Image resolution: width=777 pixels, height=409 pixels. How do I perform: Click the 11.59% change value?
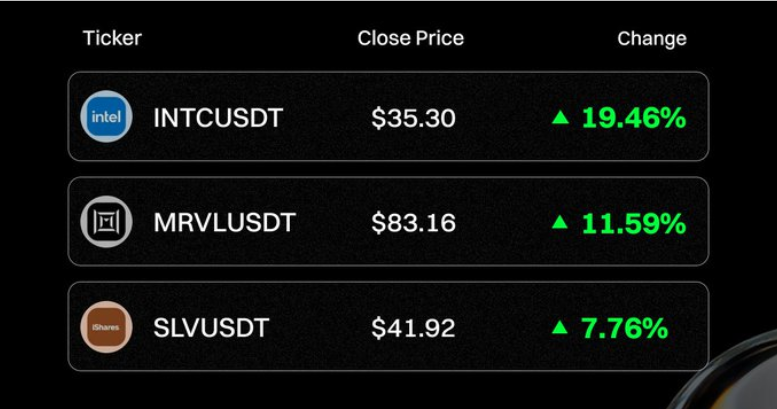(x=634, y=223)
